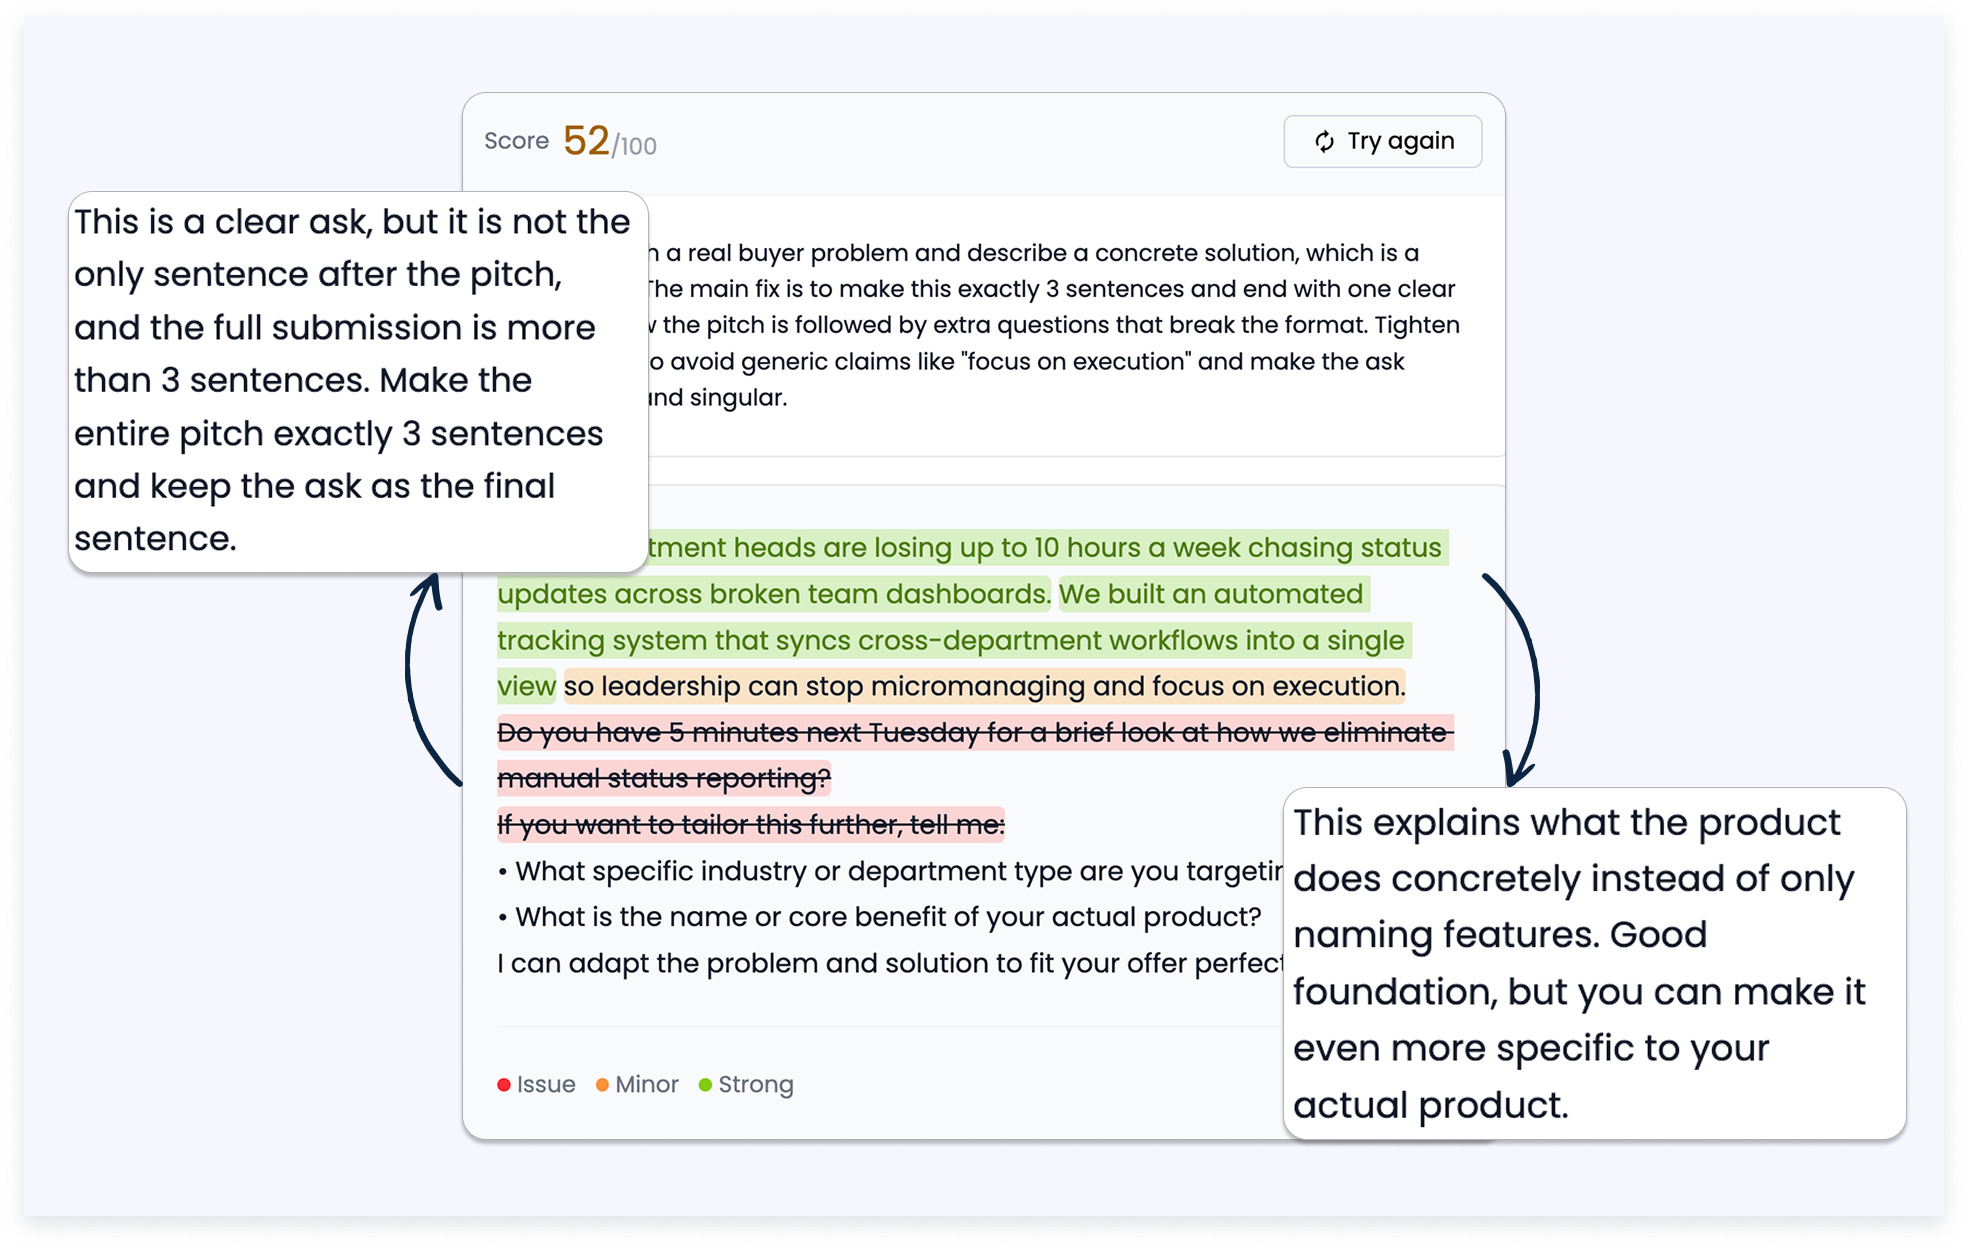Select the score value 52
The image size is (1968, 1248).
[x=586, y=141]
